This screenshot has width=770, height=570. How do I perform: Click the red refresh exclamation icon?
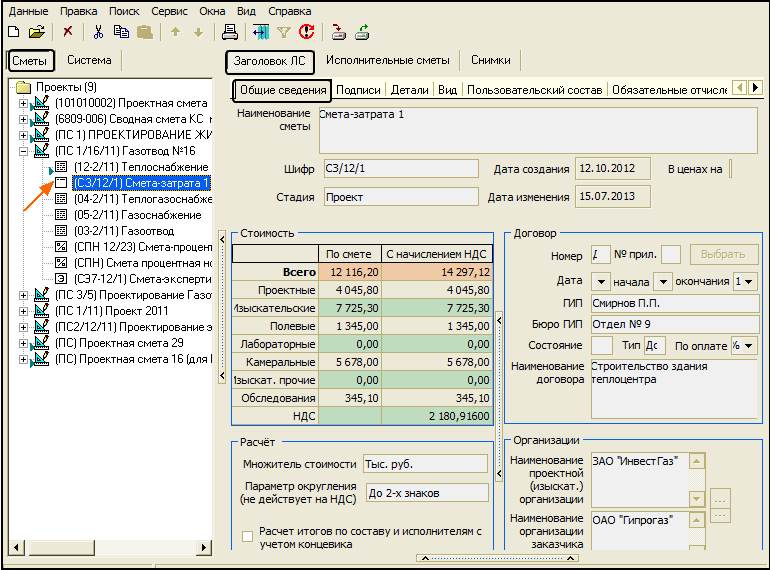pyautogui.click(x=306, y=32)
